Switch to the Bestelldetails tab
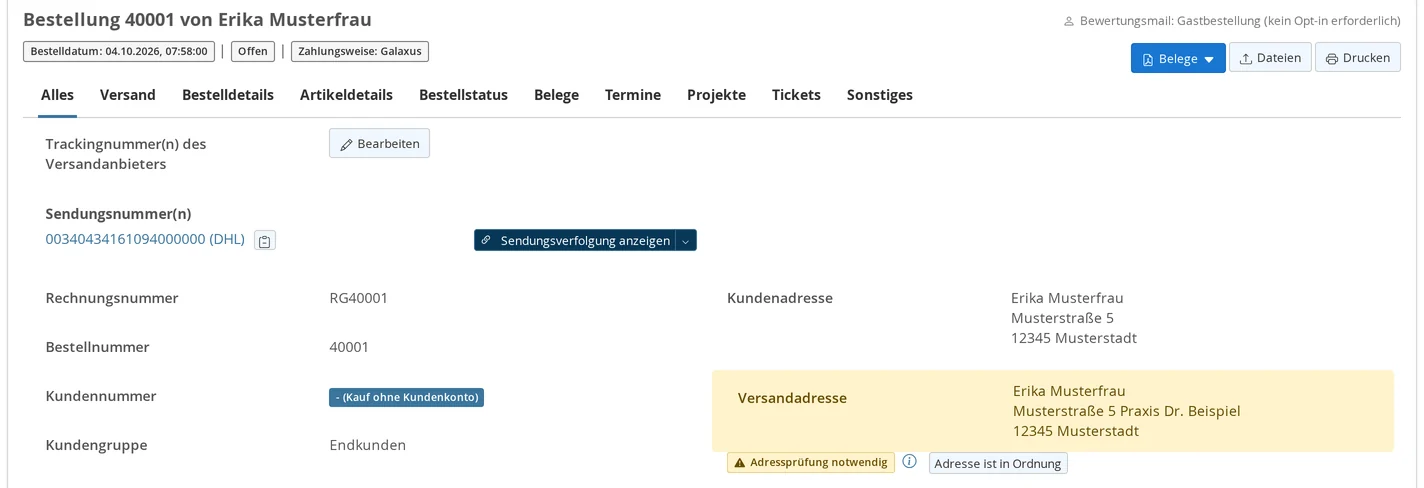Screen dimensions: 1424x488 coord(228,95)
